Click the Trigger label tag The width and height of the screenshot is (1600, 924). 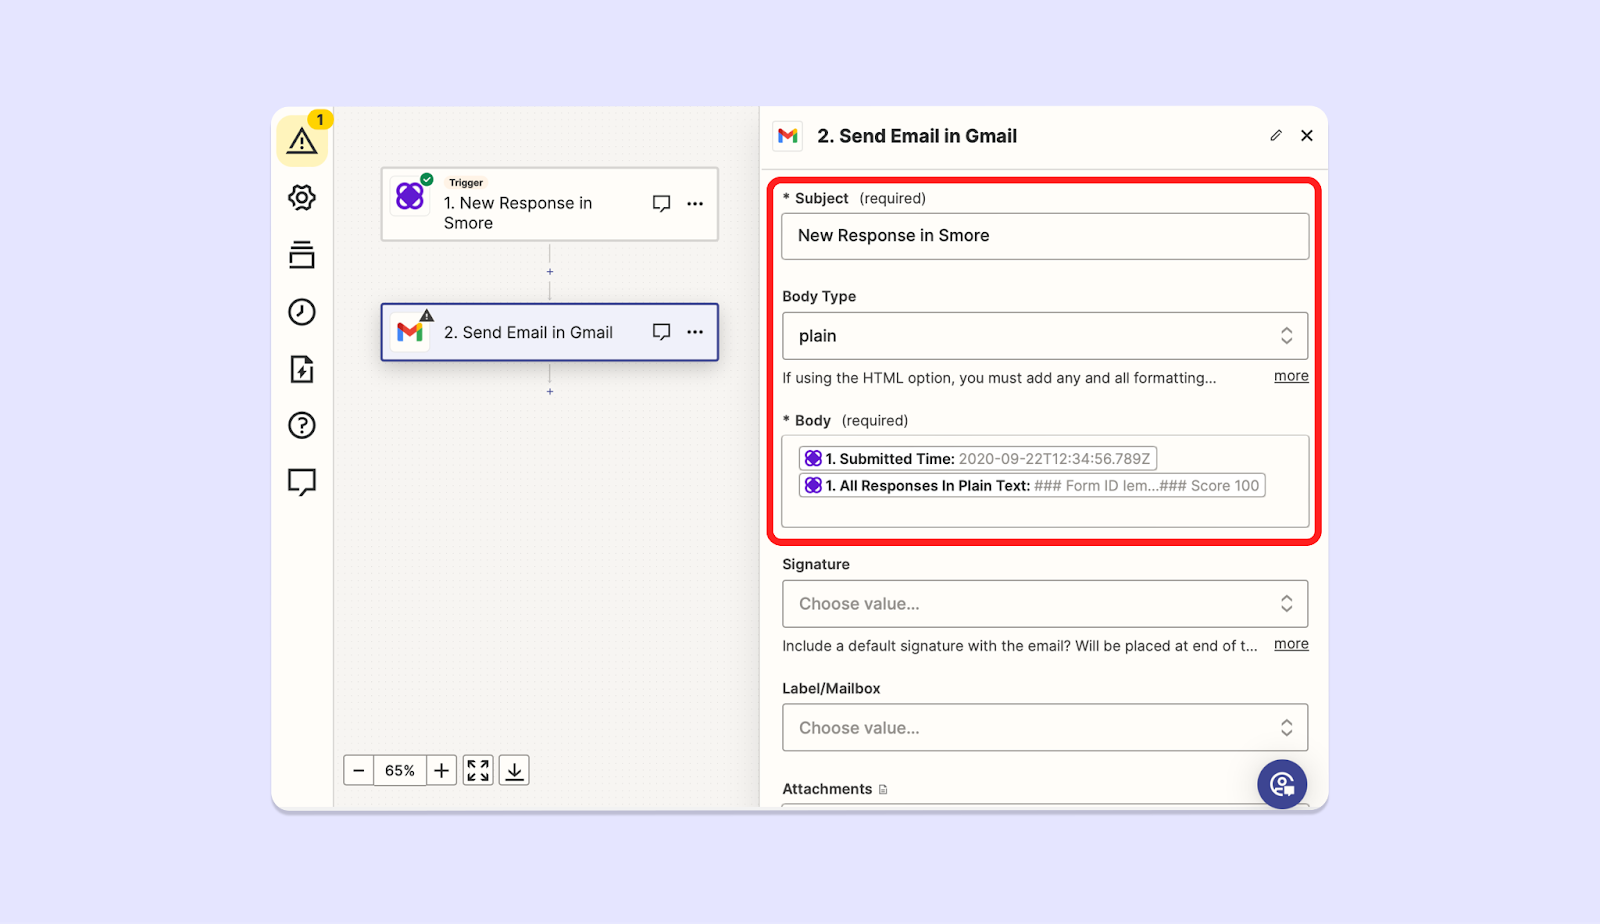(x=466, y=183)
